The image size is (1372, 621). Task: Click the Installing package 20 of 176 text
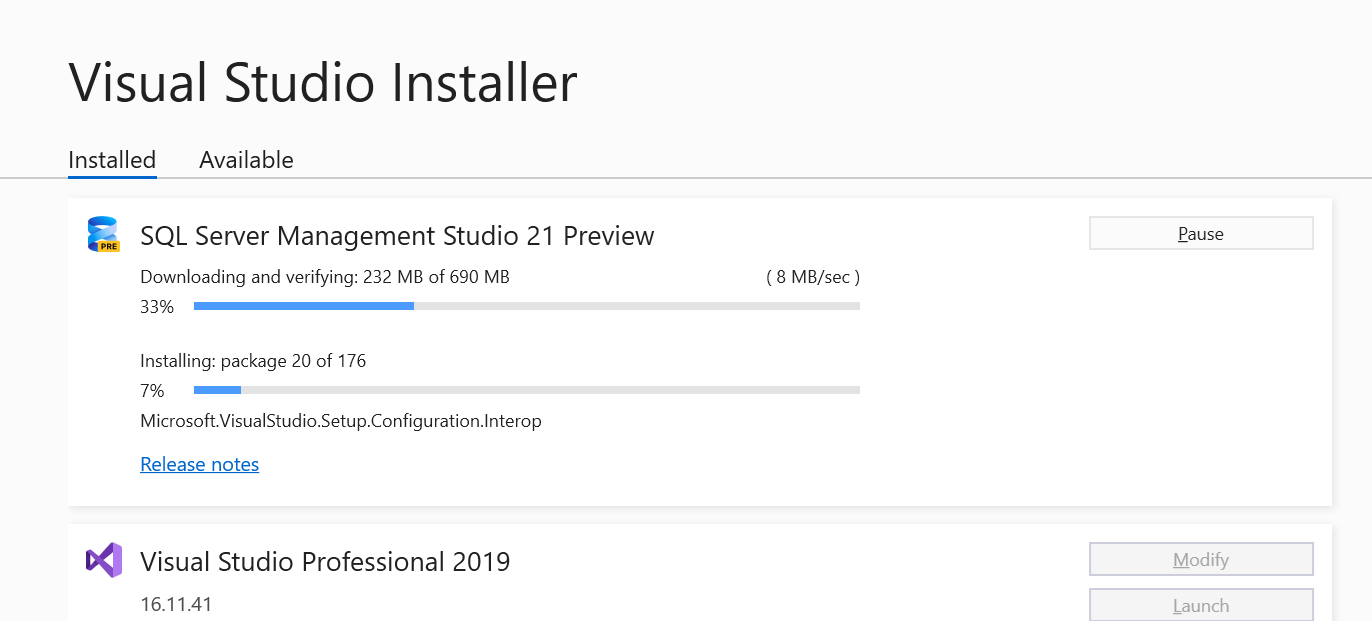click(253, 361)
